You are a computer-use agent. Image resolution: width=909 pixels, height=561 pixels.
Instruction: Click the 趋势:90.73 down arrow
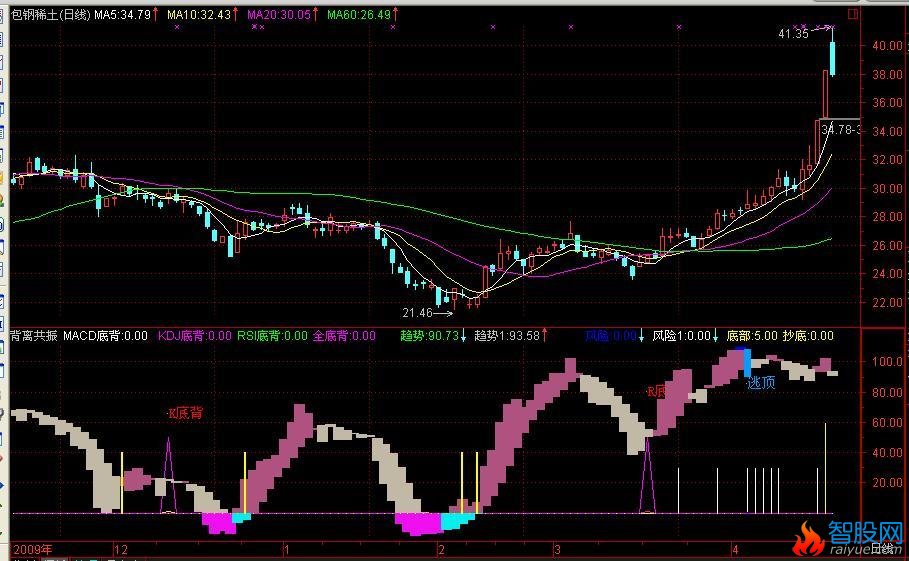coord(464,337)
